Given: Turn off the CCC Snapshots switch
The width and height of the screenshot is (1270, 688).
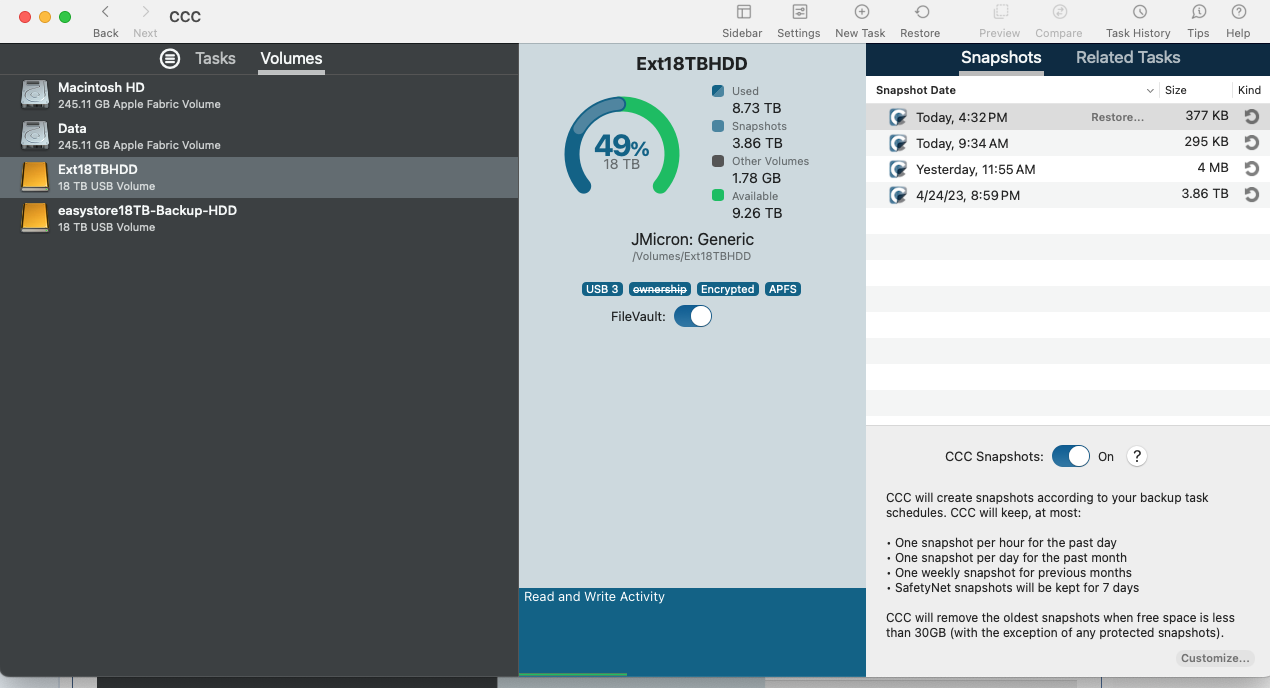Looking at the screenshot, I should coord(1071,456).
